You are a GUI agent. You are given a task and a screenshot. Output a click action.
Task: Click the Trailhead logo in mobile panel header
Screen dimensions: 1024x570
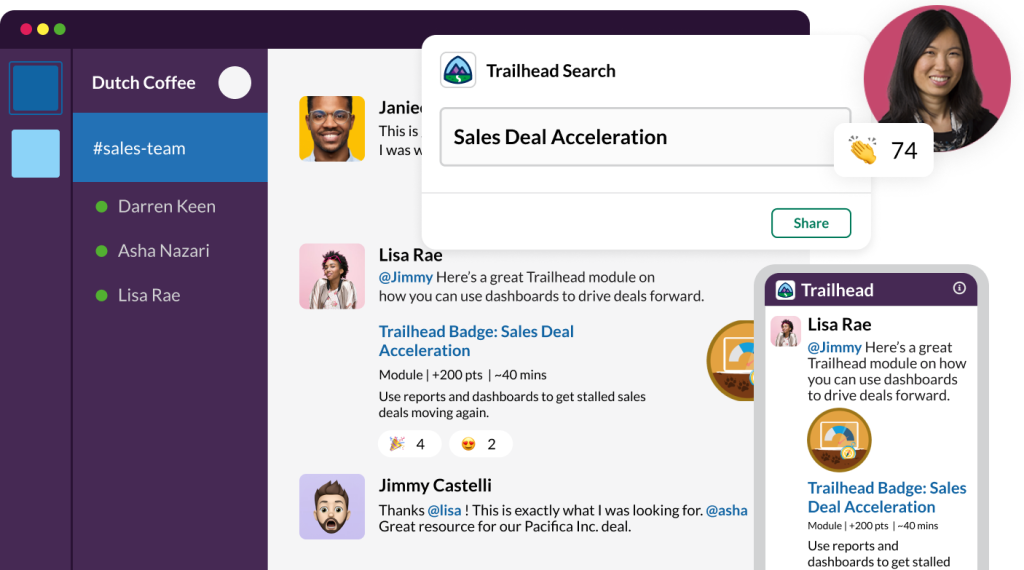[x=785, y=290]
